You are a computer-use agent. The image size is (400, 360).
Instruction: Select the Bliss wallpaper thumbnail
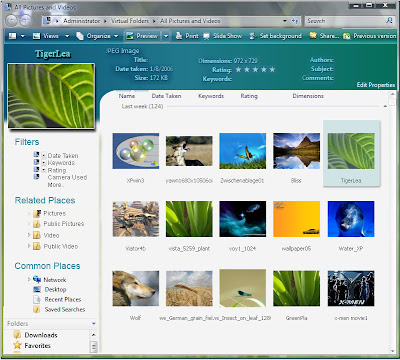[296, 151]
